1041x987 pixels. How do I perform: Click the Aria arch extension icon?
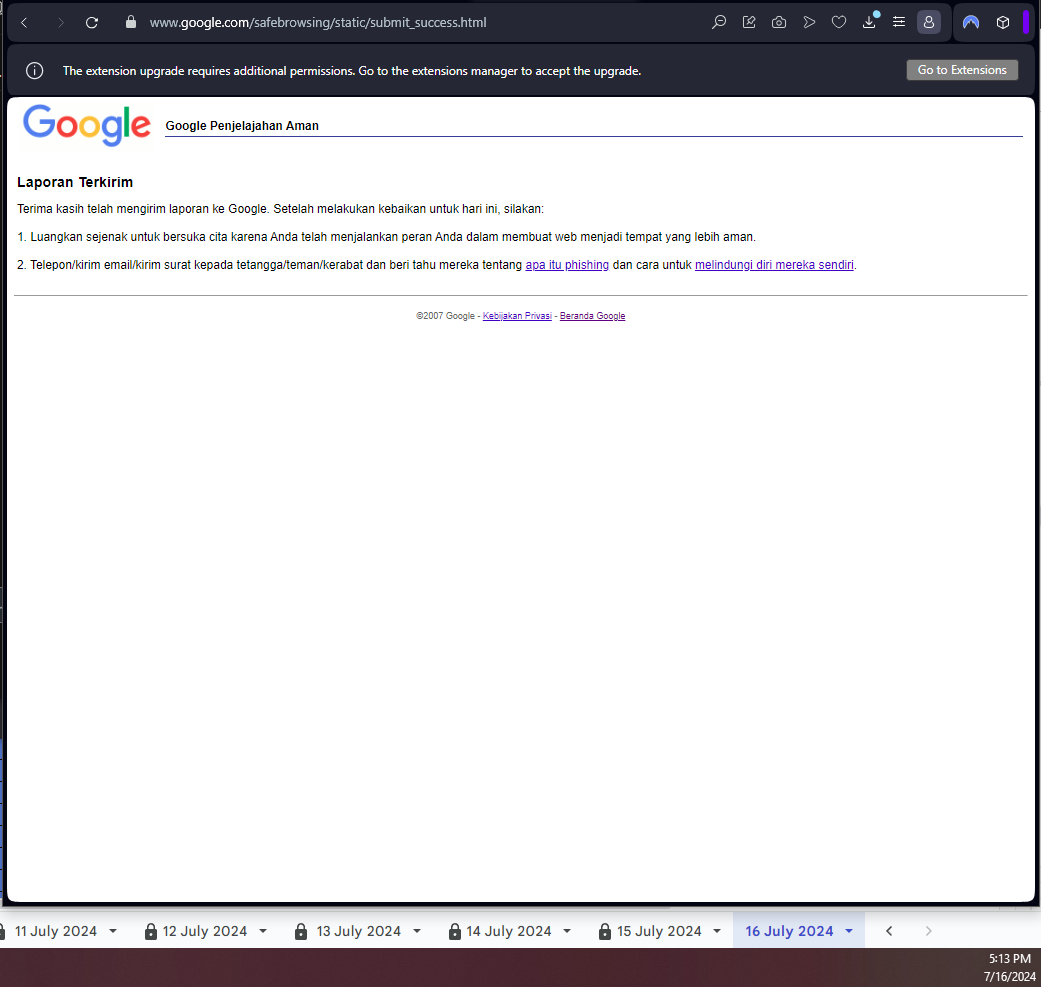click(971, 23)
